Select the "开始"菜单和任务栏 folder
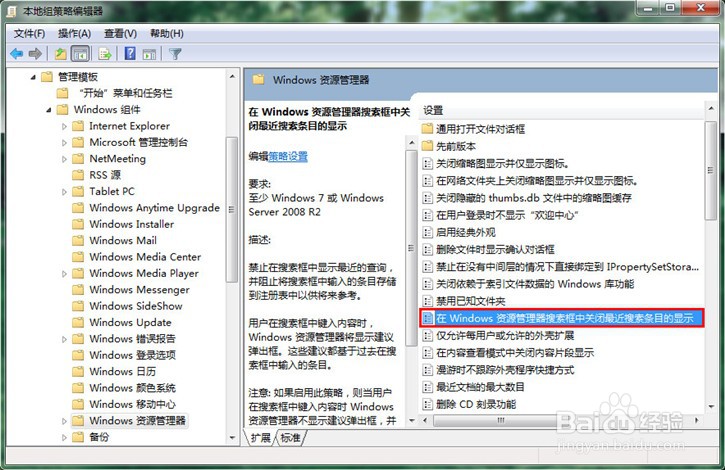This screenshot has height=470, width=725. (x=125, y=93)
